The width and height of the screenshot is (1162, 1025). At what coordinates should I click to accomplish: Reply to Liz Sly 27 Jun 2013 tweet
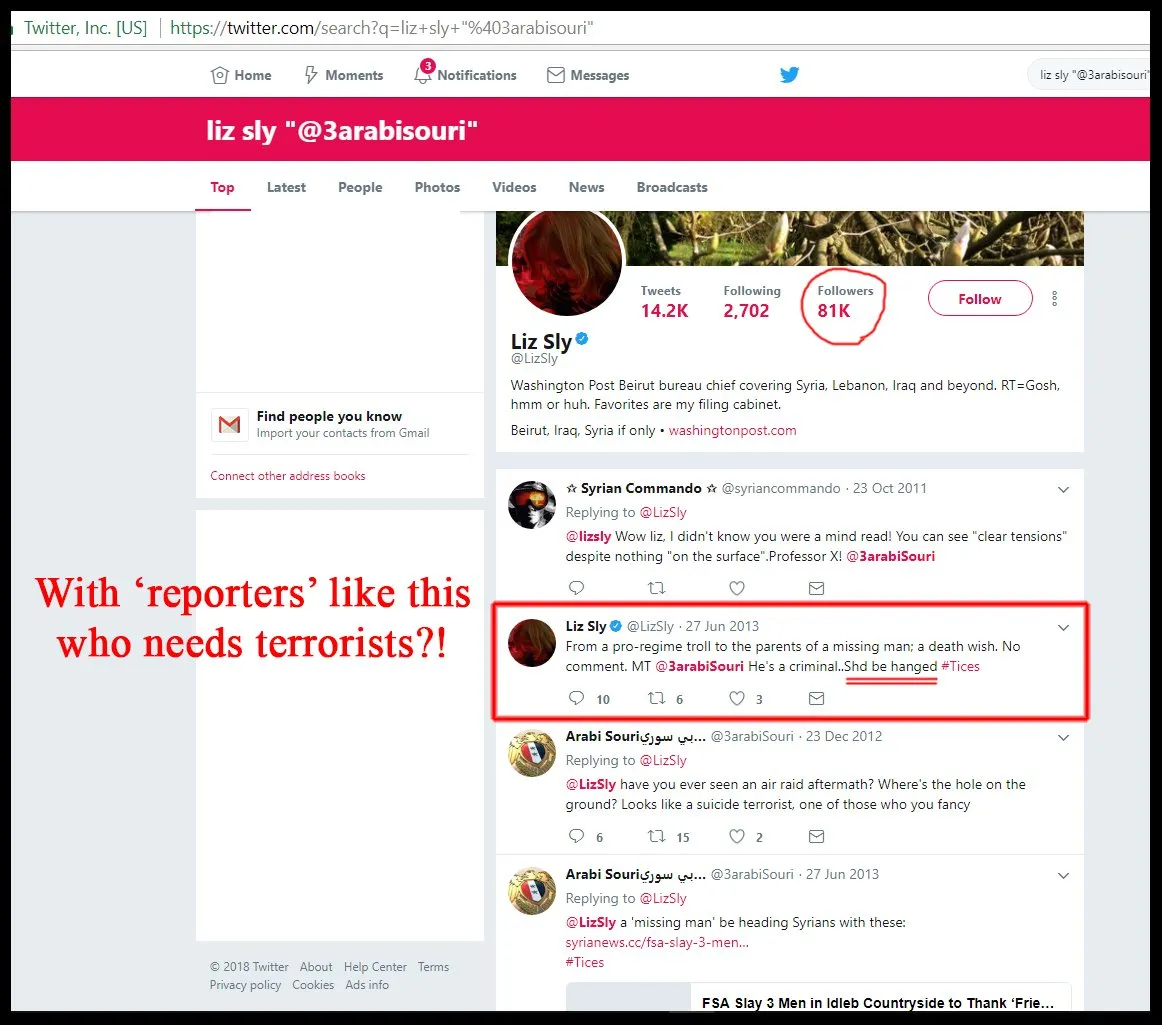pos(577,698)
